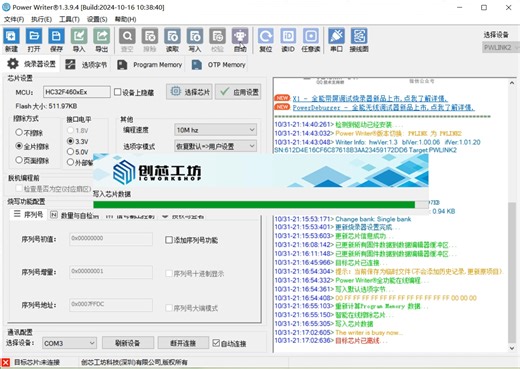Click the log scrollbar up arrow
This screenshot has height=369, width=520.
click(x=512, y=82)
